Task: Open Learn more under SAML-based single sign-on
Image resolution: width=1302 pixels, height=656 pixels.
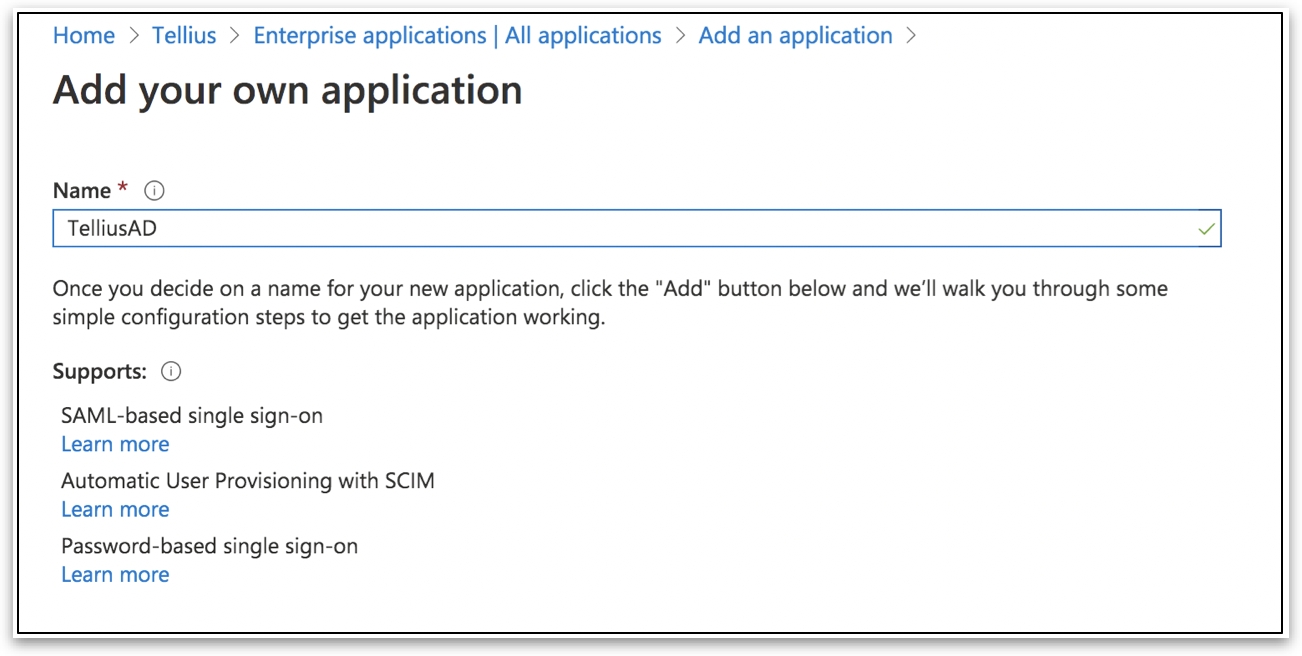Action: tap(115, 444)
